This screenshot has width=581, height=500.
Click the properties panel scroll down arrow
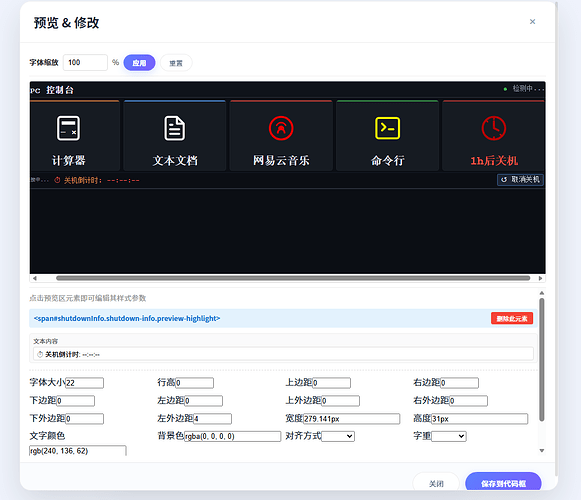(542, 451)
